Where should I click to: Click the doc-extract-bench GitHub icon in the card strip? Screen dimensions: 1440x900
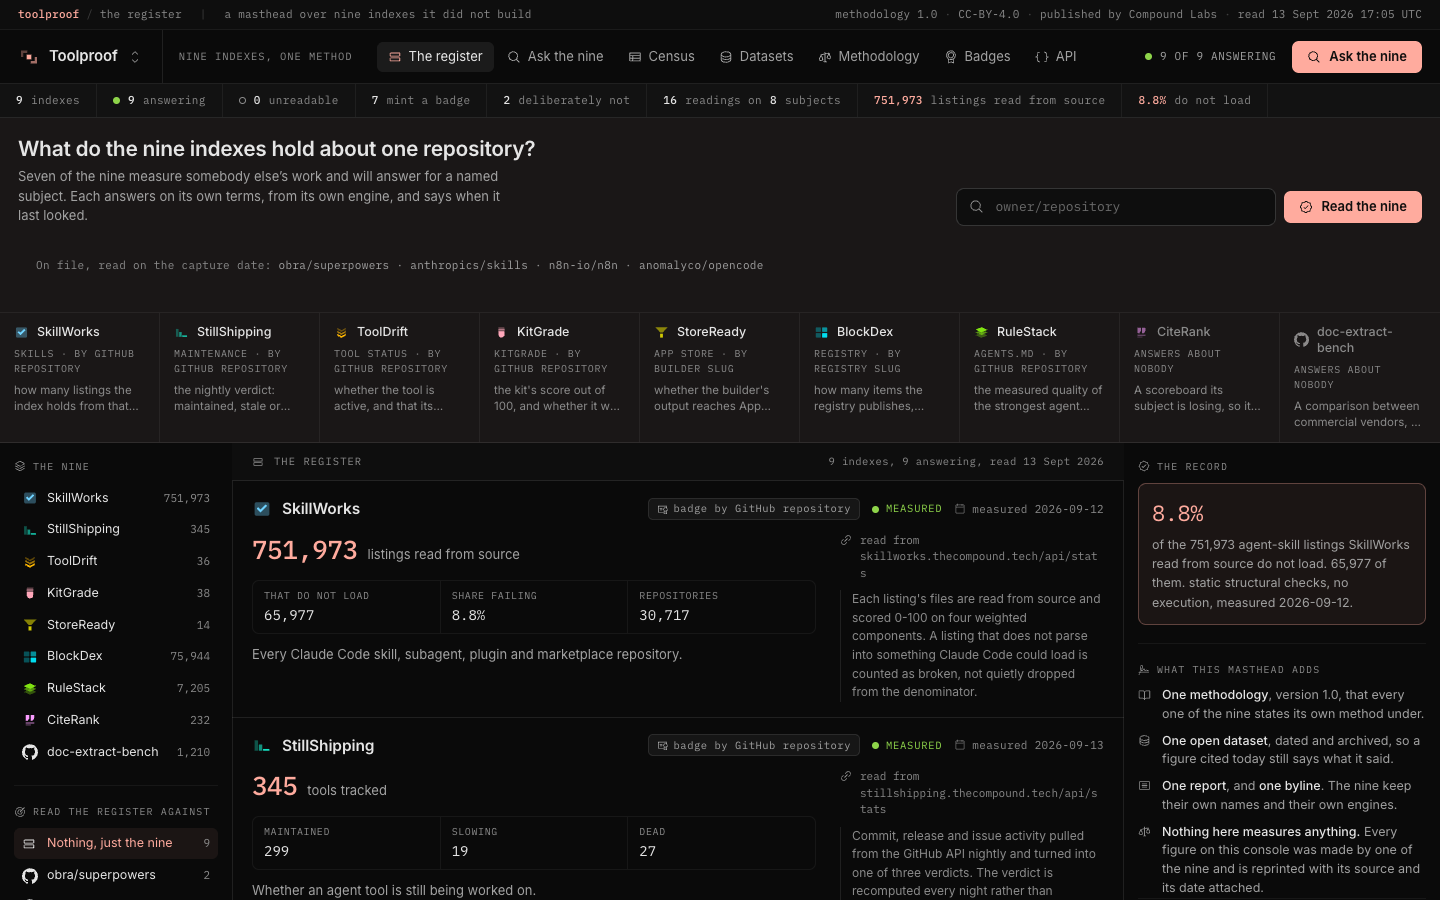(1301, 340)
